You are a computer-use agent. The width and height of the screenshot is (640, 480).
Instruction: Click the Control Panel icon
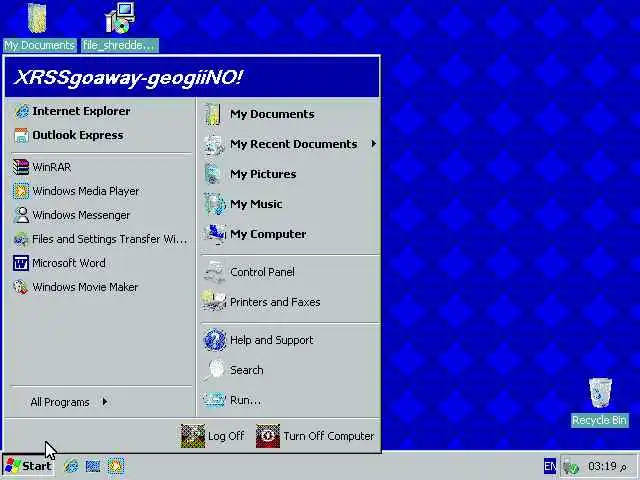pos(214,272)
